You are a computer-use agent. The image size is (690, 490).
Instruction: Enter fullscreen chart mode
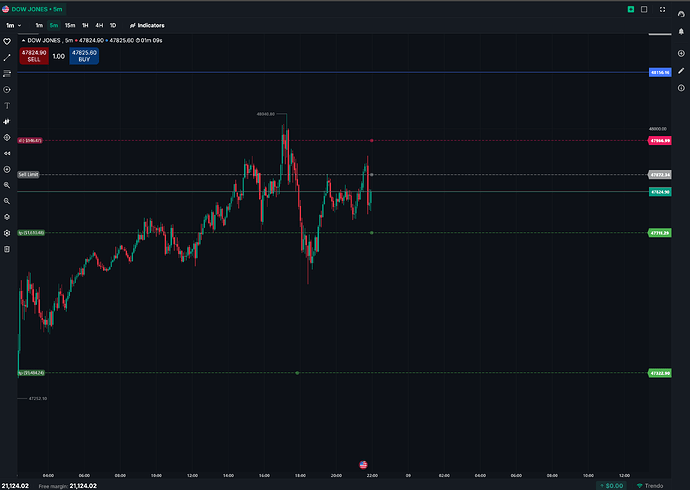[662, 9]
